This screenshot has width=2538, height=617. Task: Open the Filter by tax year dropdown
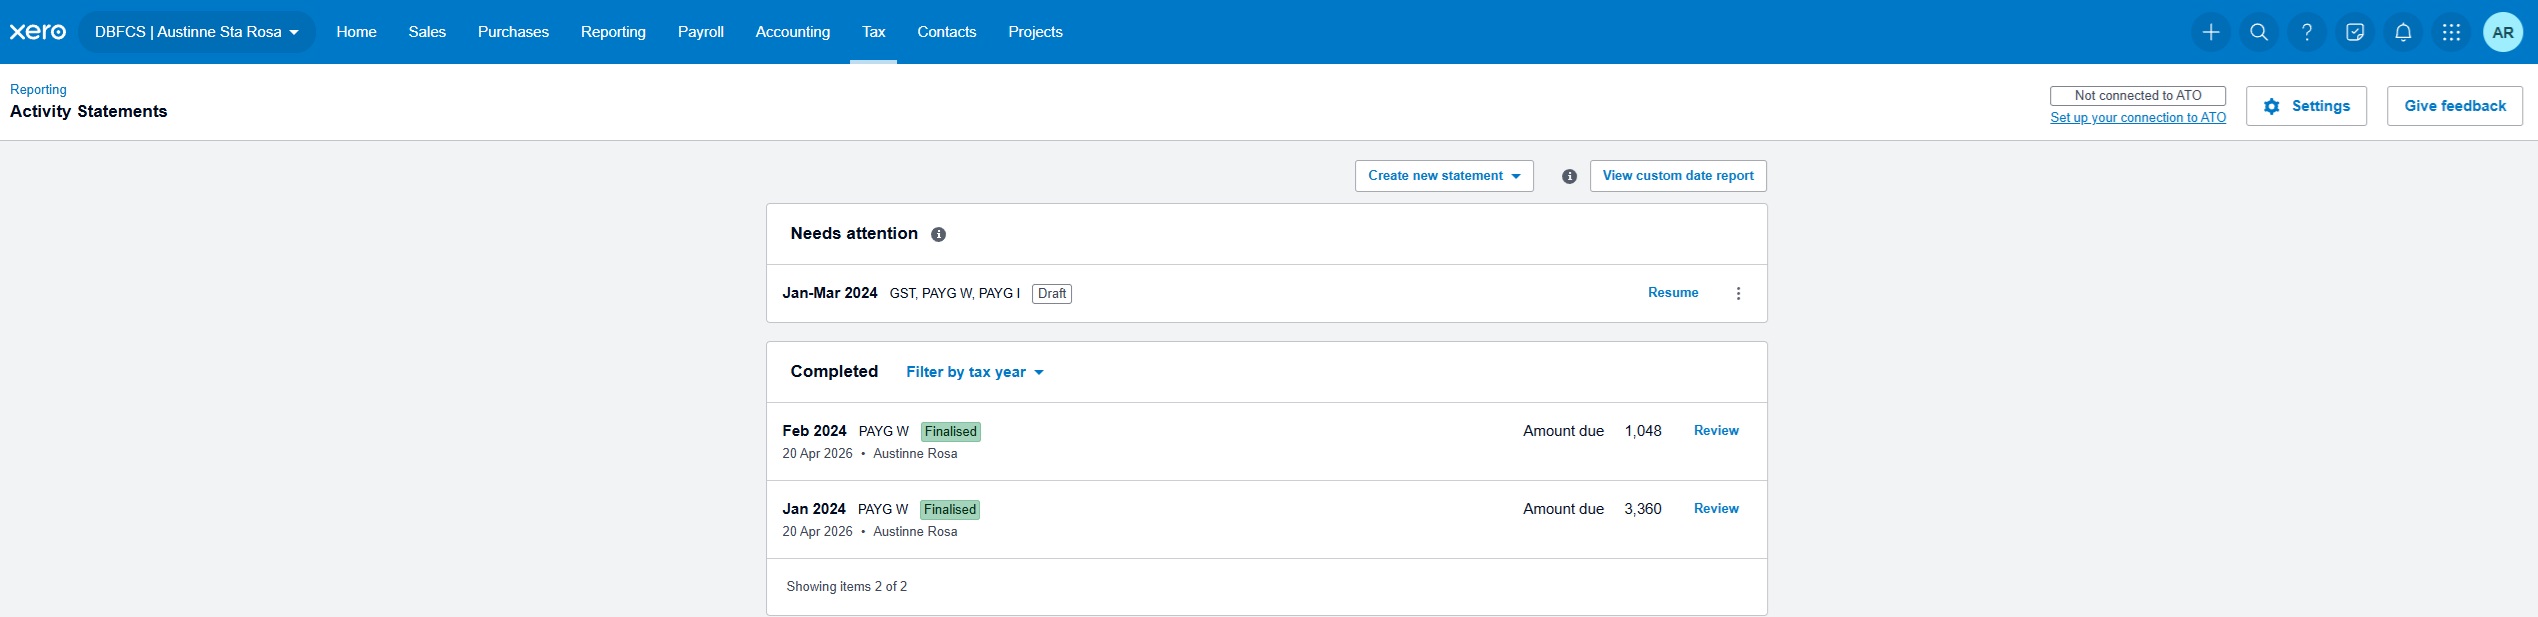pos(974,372)
